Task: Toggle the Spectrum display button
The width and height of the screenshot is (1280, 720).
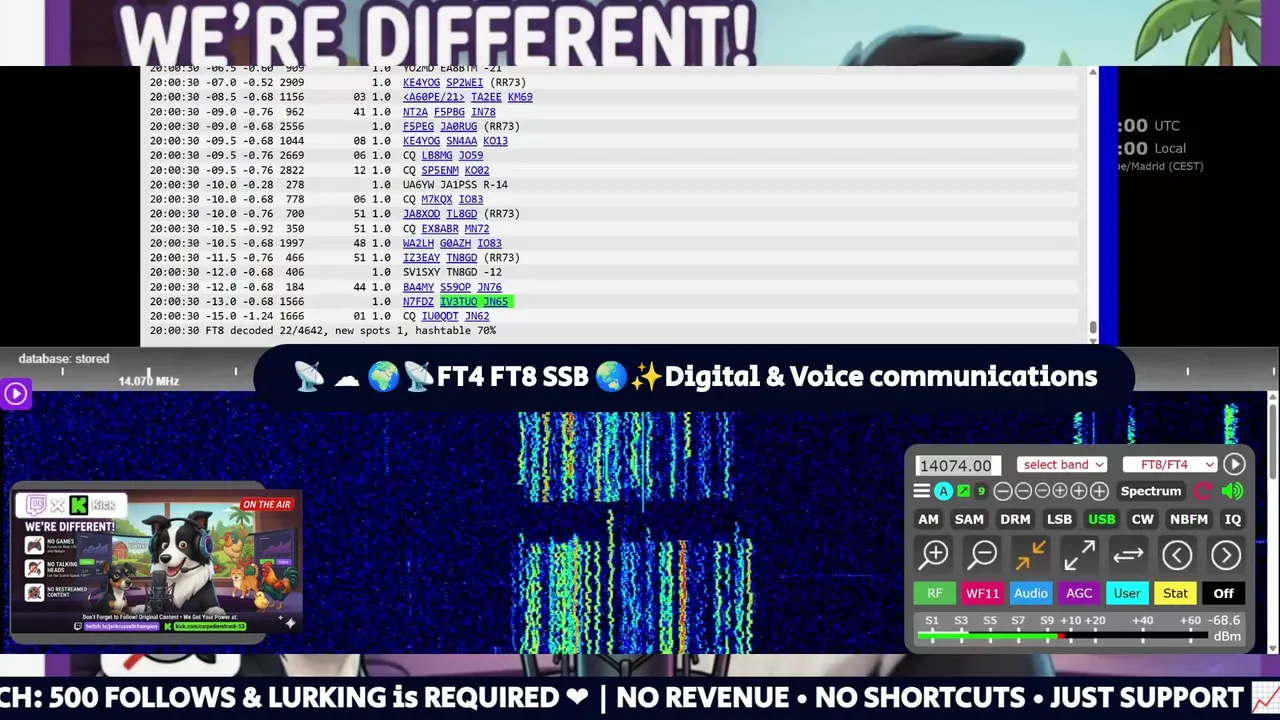Action: pos(1150,491)
